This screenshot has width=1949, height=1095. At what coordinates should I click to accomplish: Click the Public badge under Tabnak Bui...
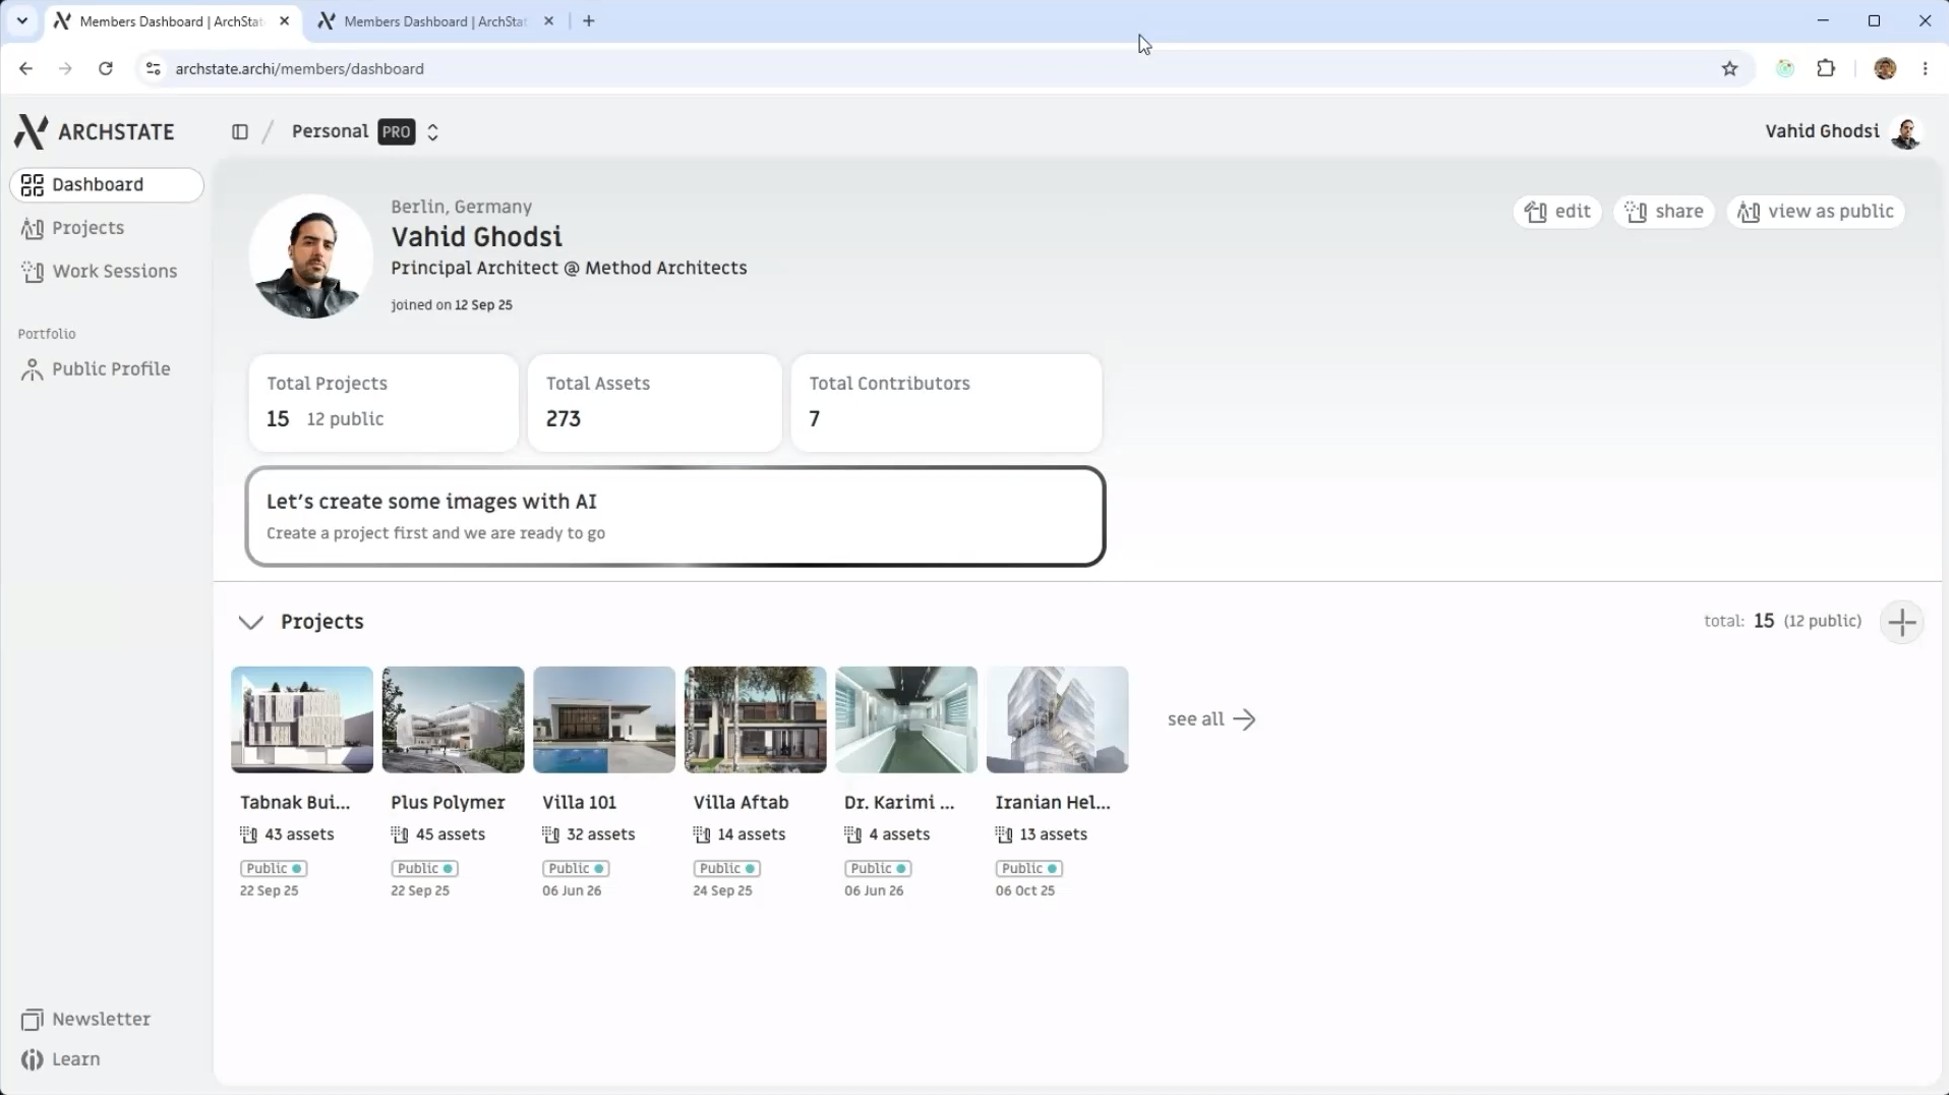(273, 868)
